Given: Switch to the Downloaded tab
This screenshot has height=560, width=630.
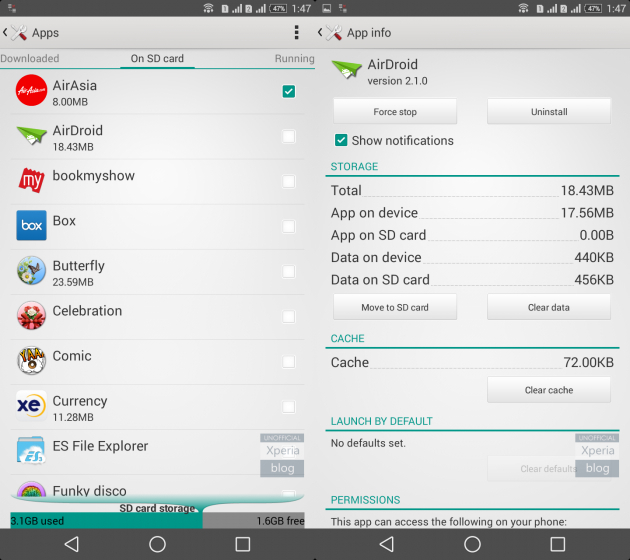Looking at the screenshot, I should click(30, 59).
